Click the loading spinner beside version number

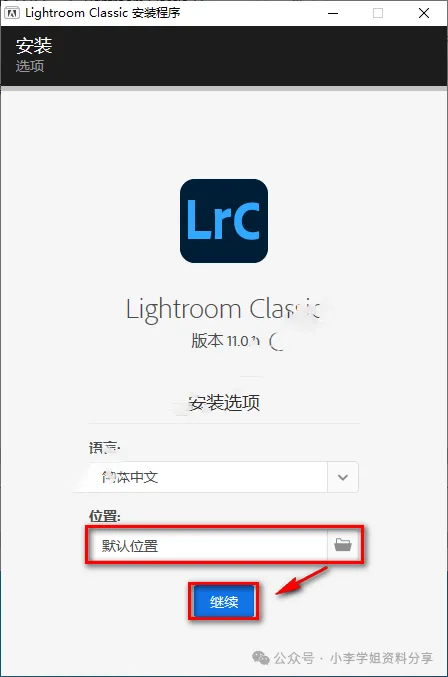pos(277,342)
